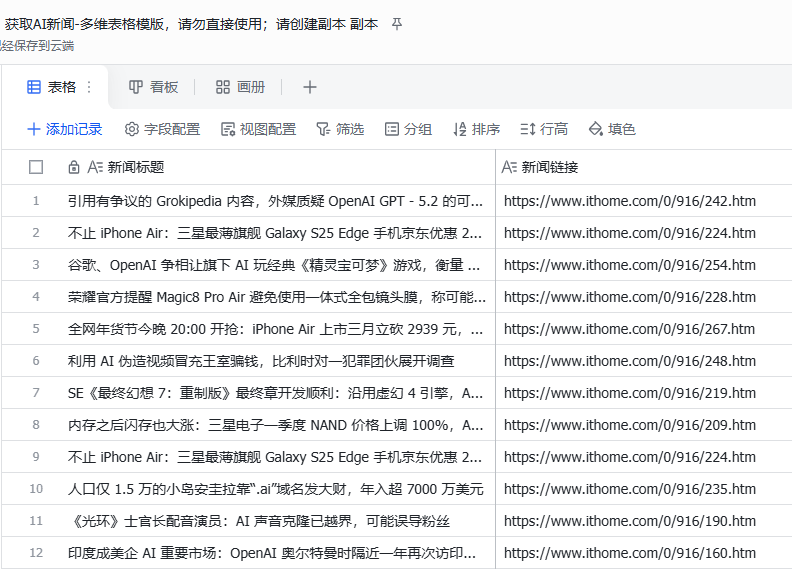Click the link ending 916/267.htm
792x569 pixels.
pyautogui.click(x=630, y=329)
